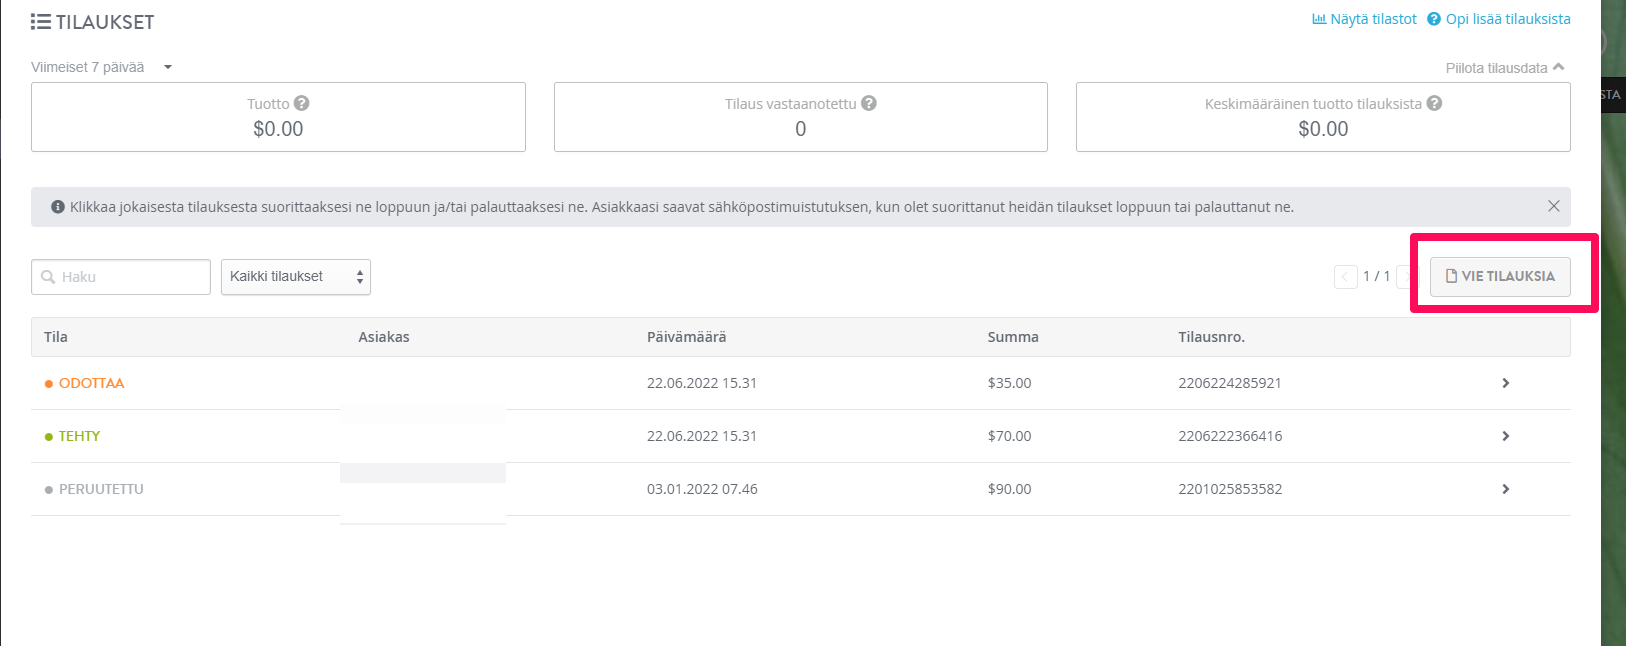Click help icon next to Tilaus vastaanotettu

869,103
